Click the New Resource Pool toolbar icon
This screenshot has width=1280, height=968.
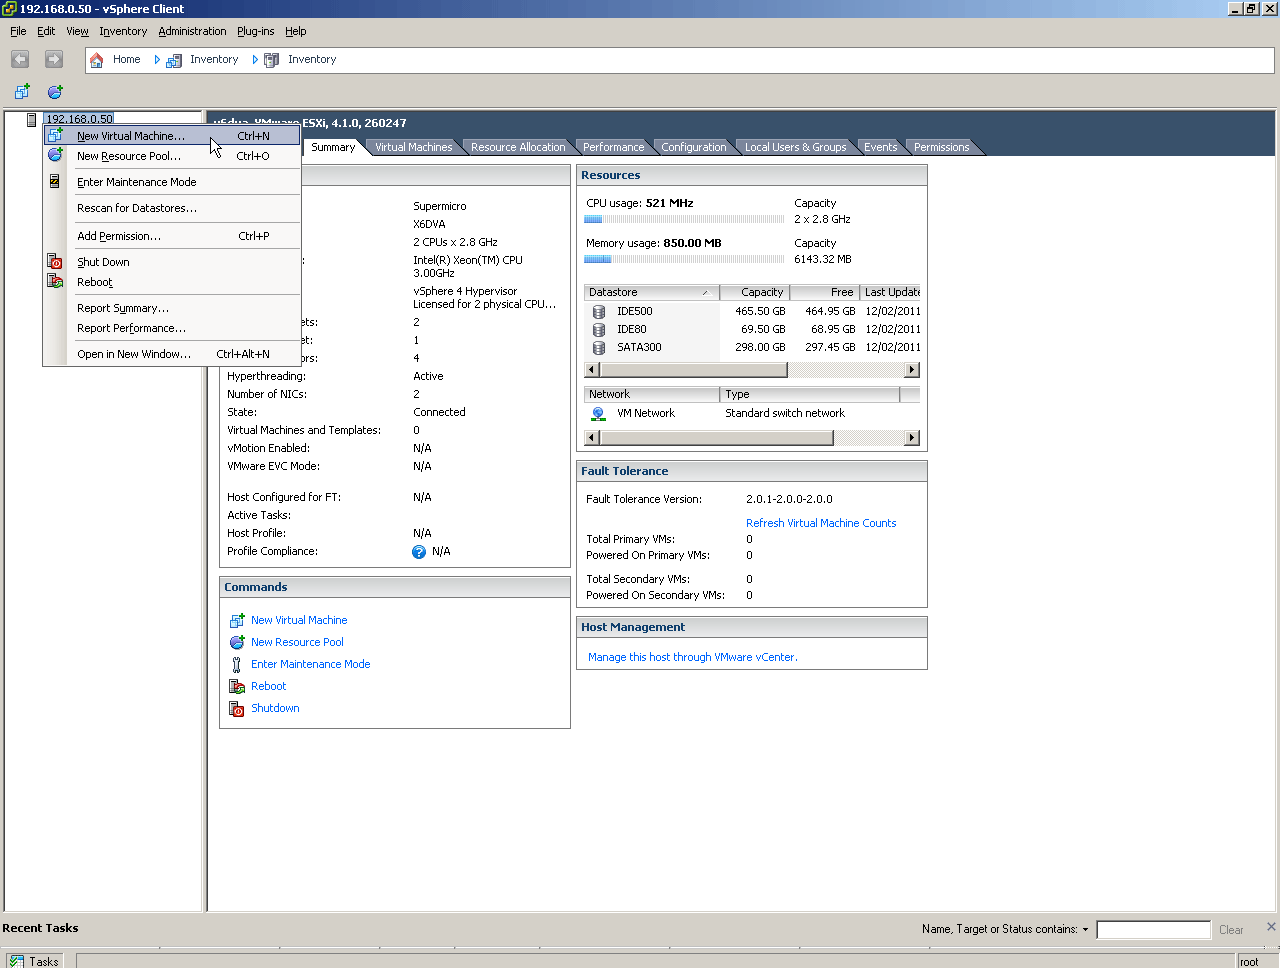(x=55, y=92)
